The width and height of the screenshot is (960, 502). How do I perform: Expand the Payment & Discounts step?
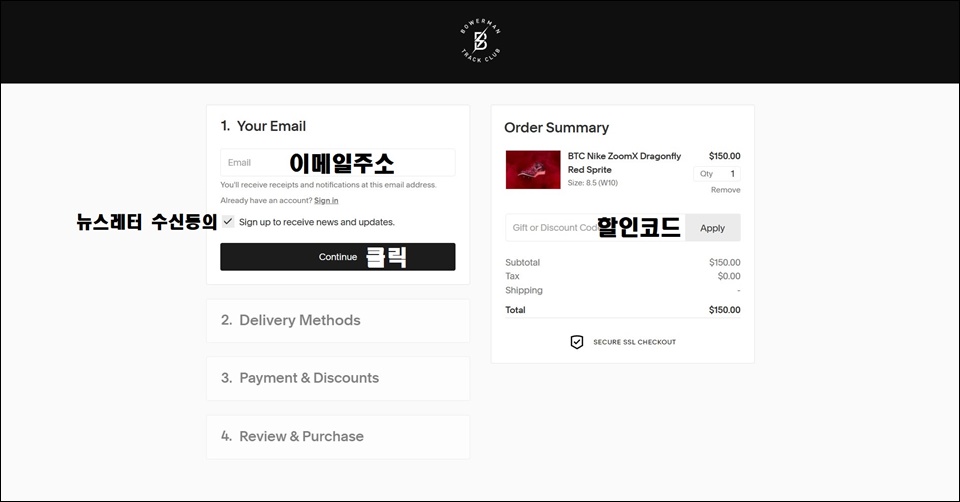click(338, 378)
